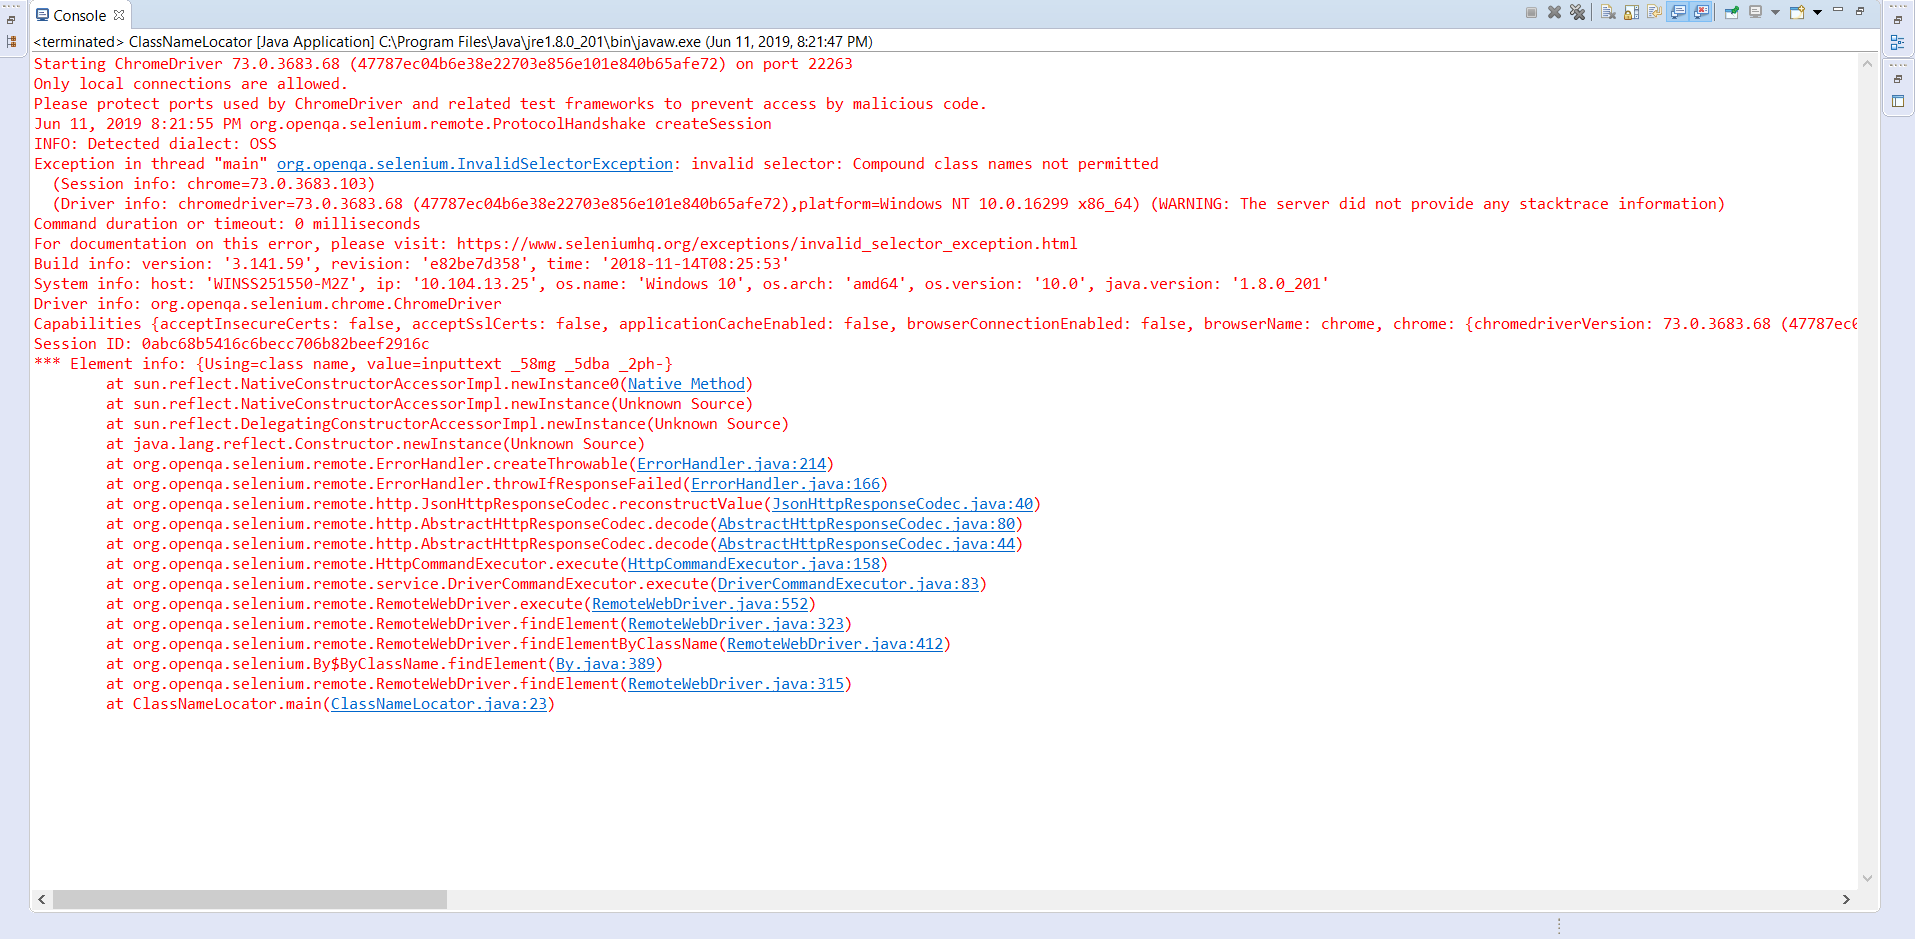Jump to JsonHttpResponseCodec.java:40
Screen dimensions: 1915x939
[x=902, y=504]
